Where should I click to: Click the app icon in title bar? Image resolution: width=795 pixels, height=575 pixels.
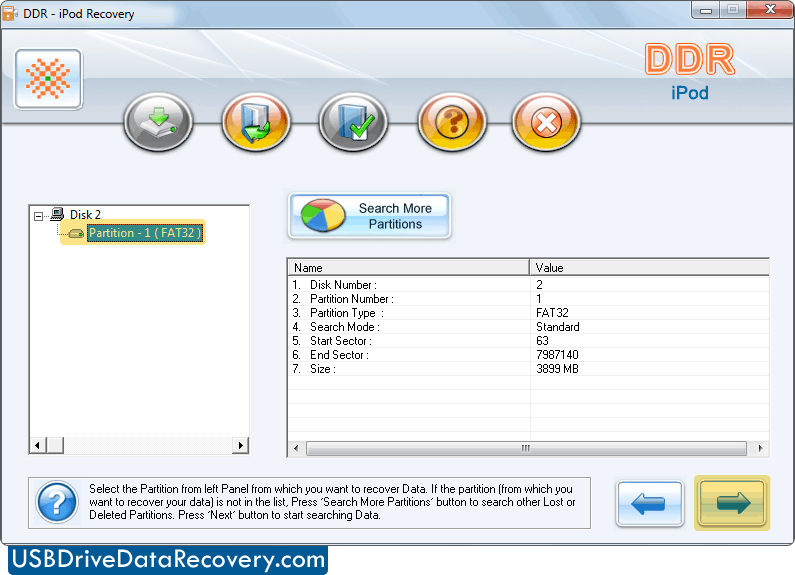10,14
